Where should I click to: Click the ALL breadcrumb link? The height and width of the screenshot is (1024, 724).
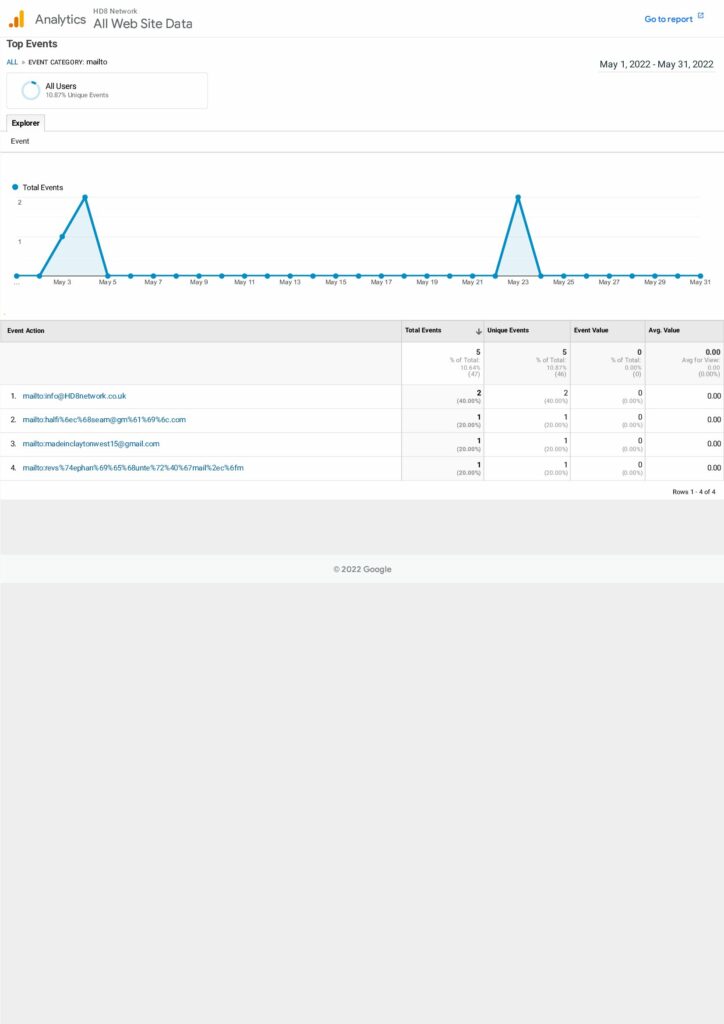[12, 62]
